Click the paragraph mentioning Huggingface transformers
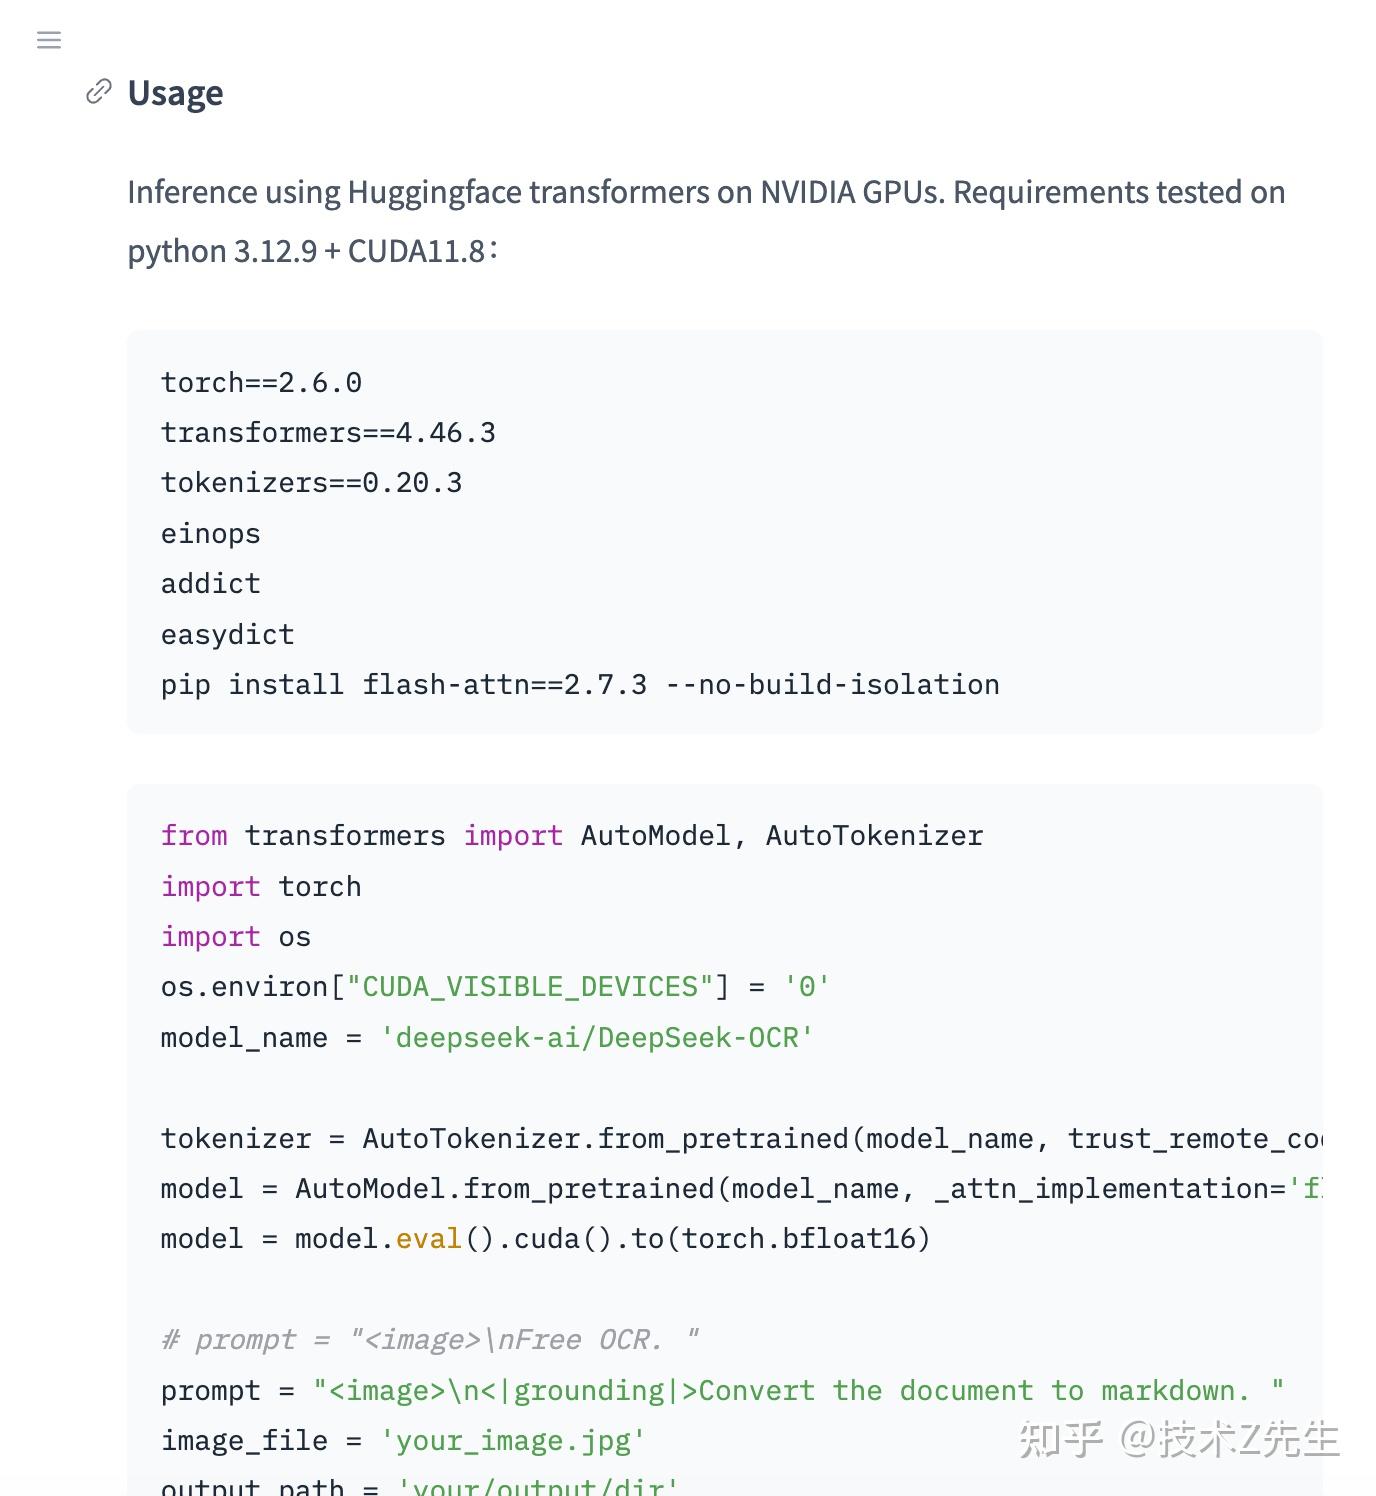Screen dimensions: 1376x1496 (706, 192)
